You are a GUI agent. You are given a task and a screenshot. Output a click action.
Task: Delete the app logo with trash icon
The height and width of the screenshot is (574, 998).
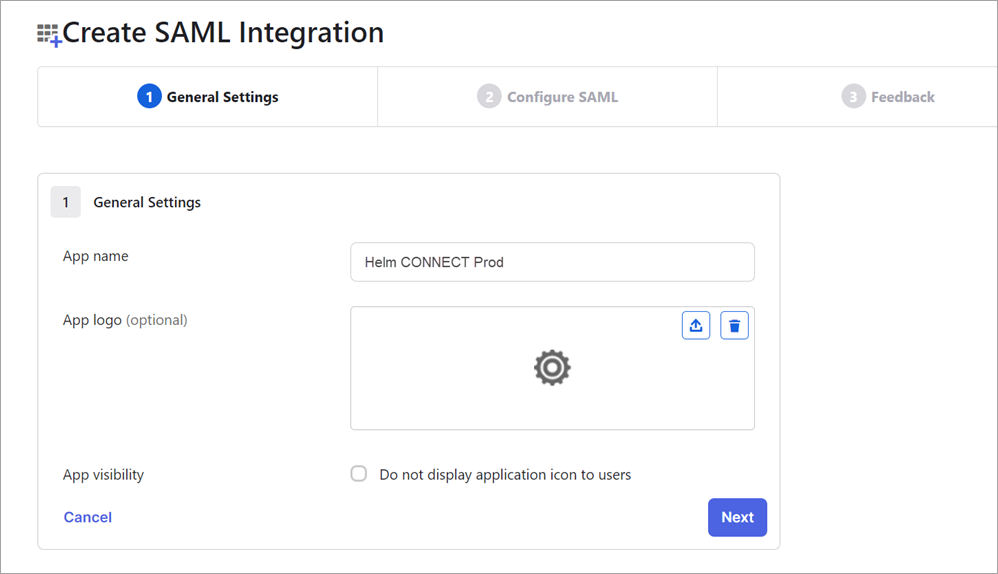coord(734,326)
